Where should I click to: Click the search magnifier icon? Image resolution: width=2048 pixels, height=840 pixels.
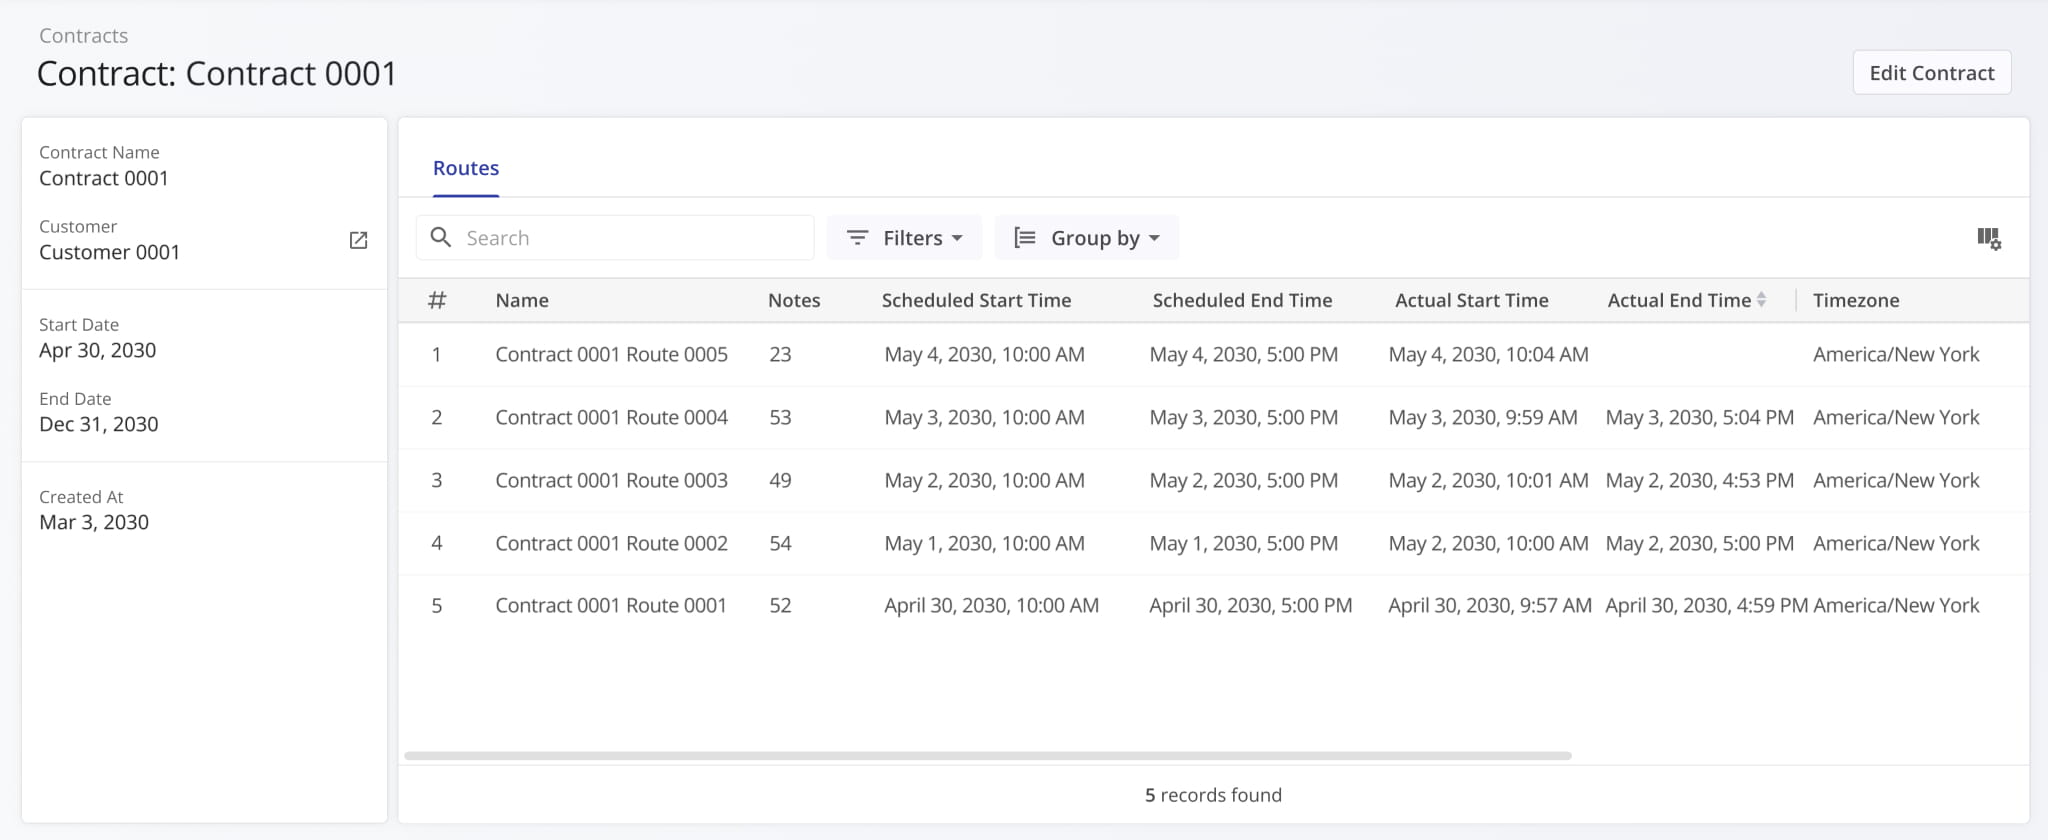click(440, 237)
